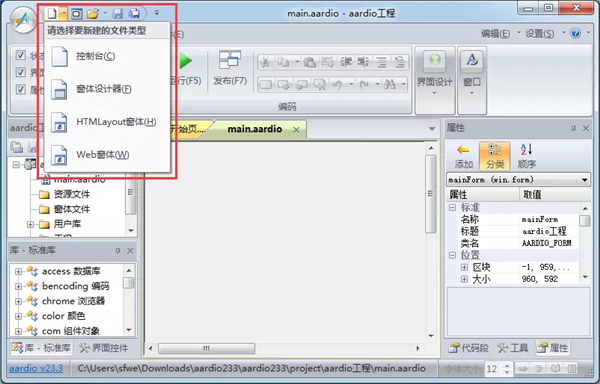Expand the access database library node
The image size is (600, 384).
pyautogui.click(x=18, y=272)
